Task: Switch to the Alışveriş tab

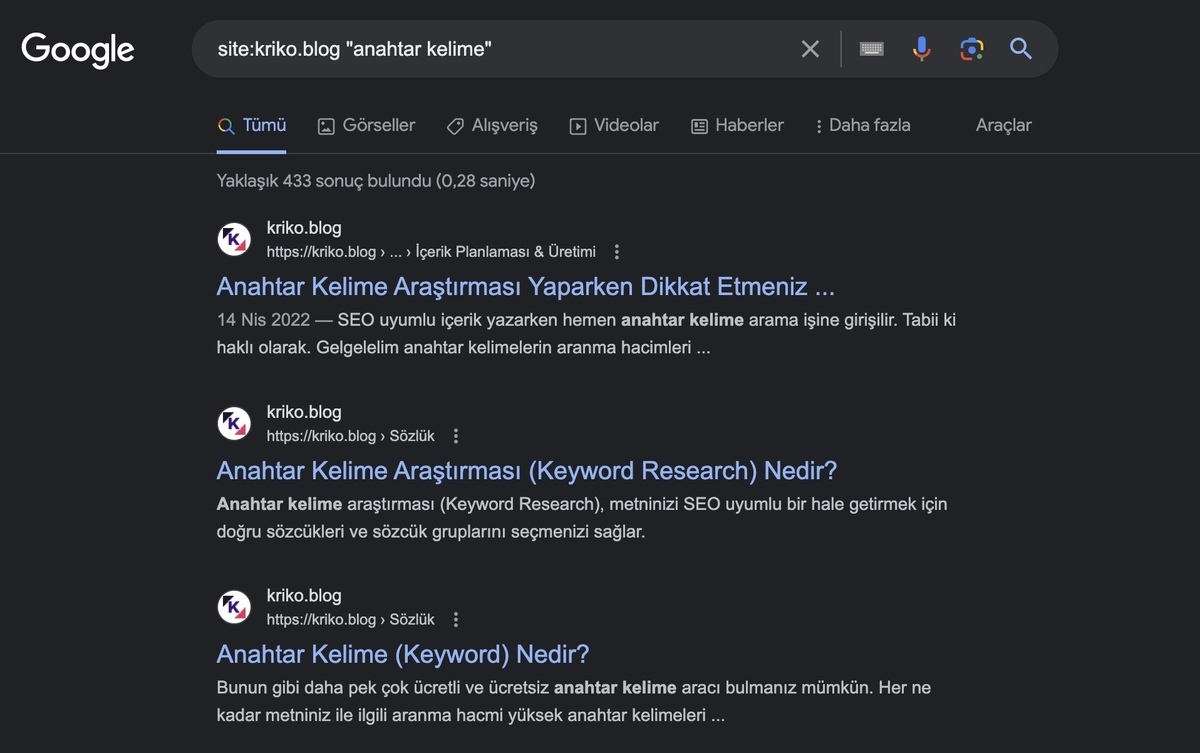Action: [x=492, y=126]
